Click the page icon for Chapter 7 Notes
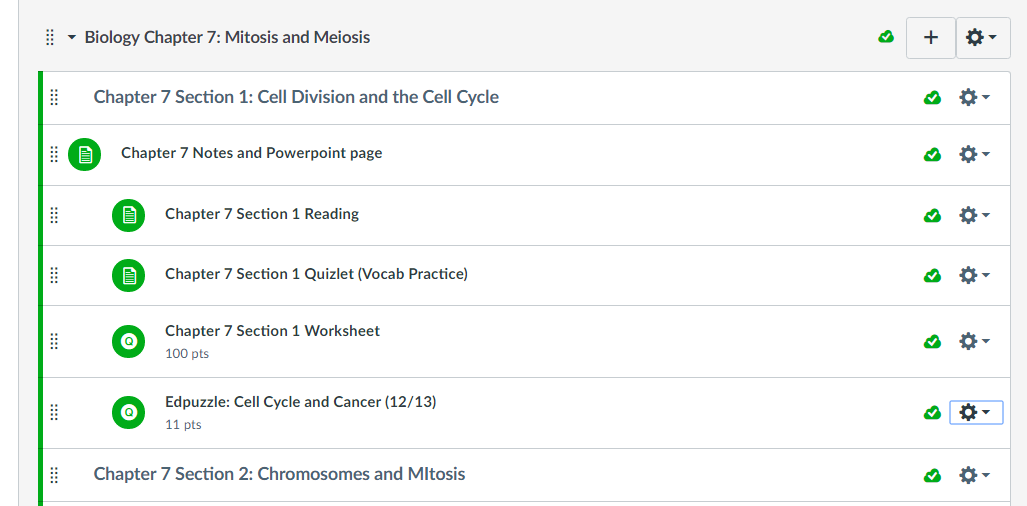 tap(85, 154)
